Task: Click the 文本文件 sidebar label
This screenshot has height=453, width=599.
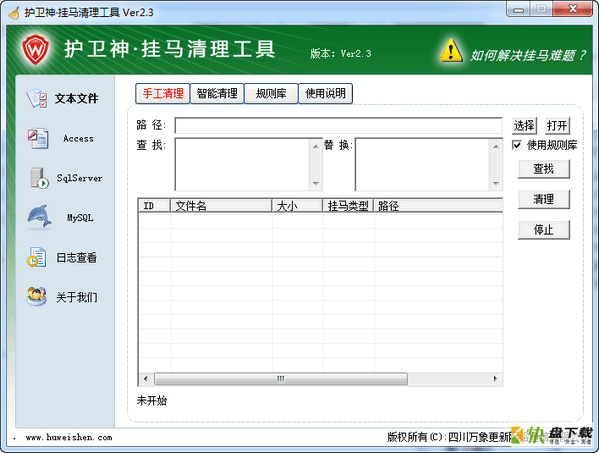Action: point(76,99)
